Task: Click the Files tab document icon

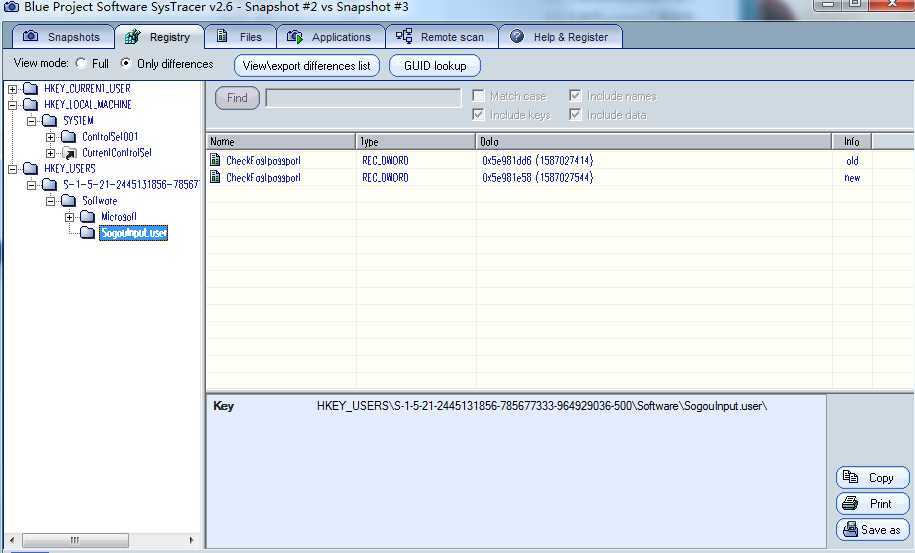Action: pyautogui.click(x=222, y=36)
